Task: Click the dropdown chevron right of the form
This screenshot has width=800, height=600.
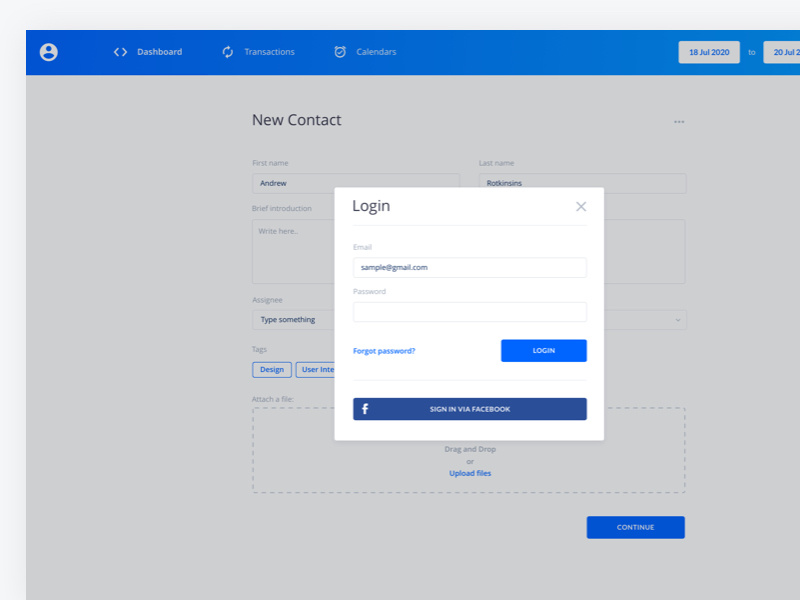Action: pyautogui.click(x=676, y=319)
